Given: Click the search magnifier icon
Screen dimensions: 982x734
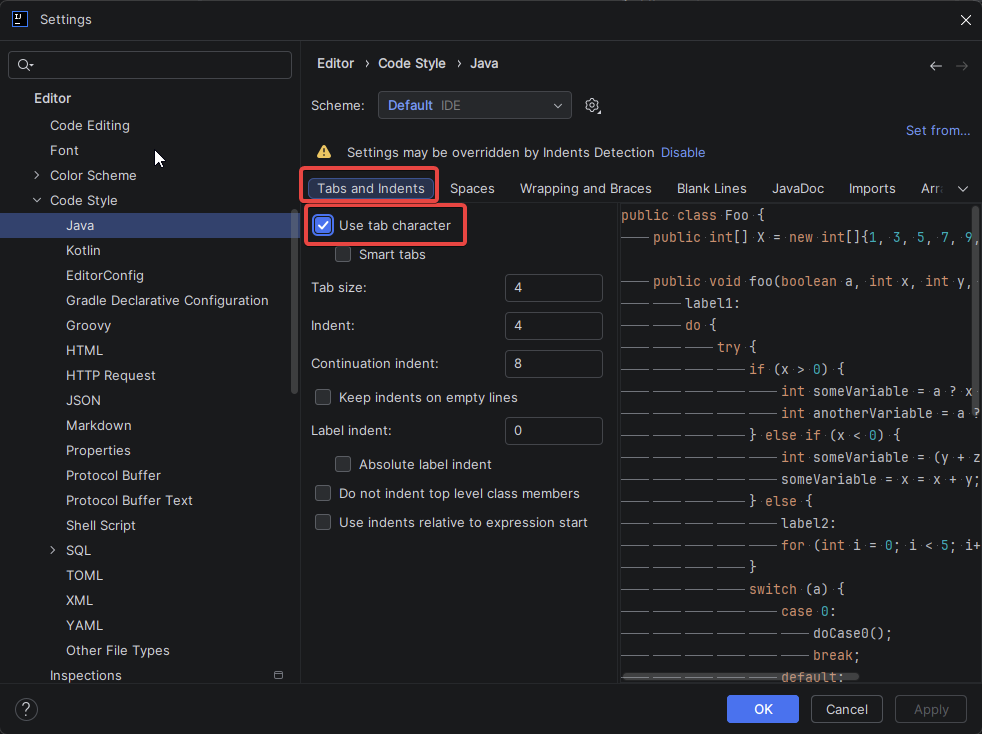Looking at the screenshot, I should pyautogui.click(x=24, y=65).
